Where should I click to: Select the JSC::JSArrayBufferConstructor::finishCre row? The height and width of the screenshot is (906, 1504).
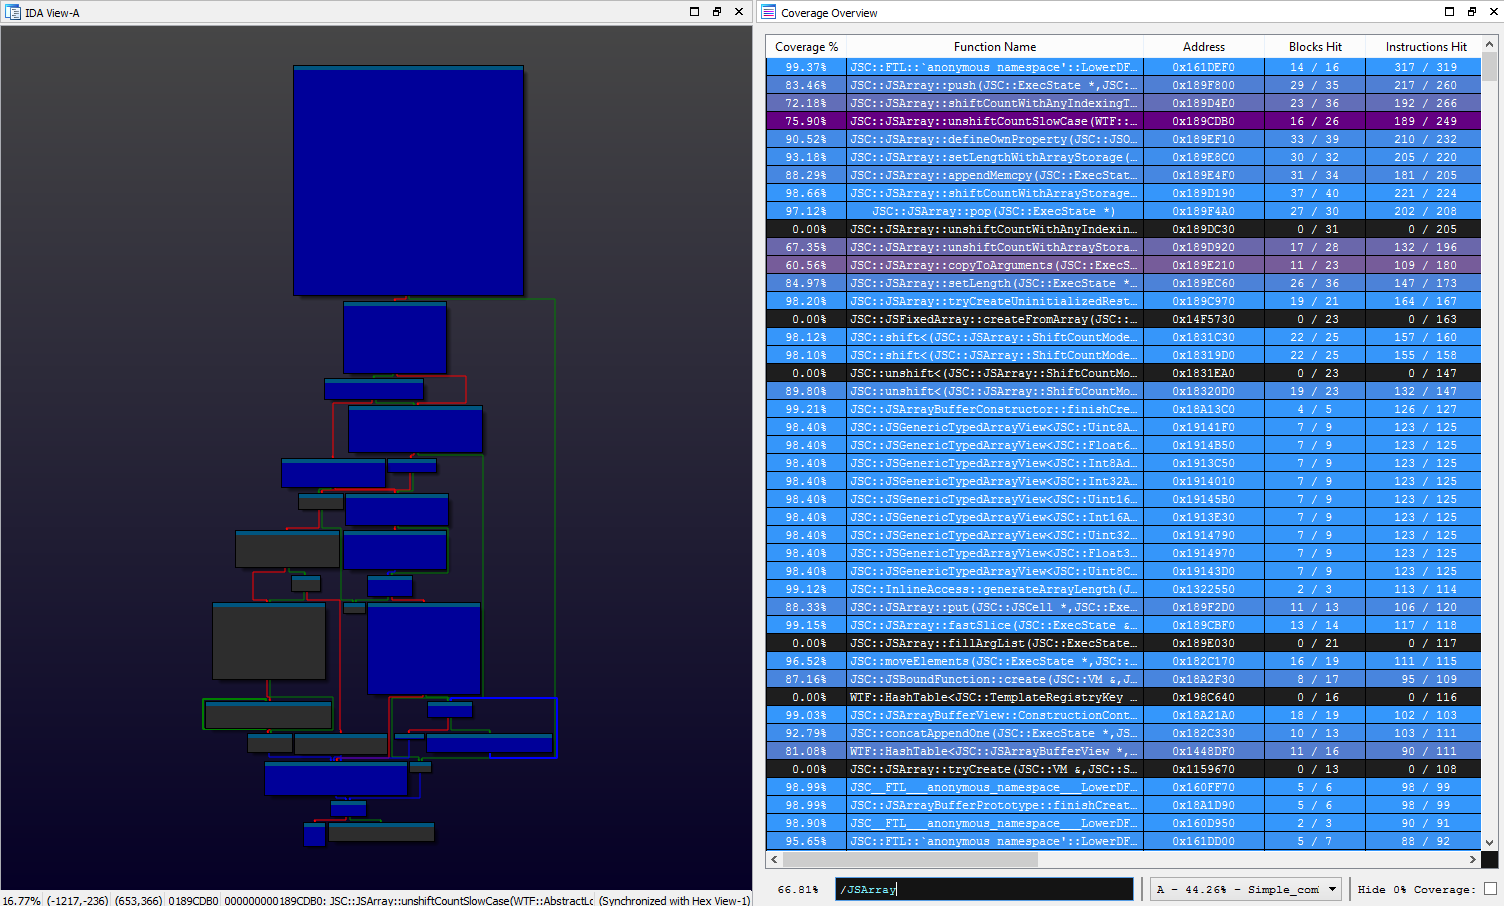point(1123,409)
